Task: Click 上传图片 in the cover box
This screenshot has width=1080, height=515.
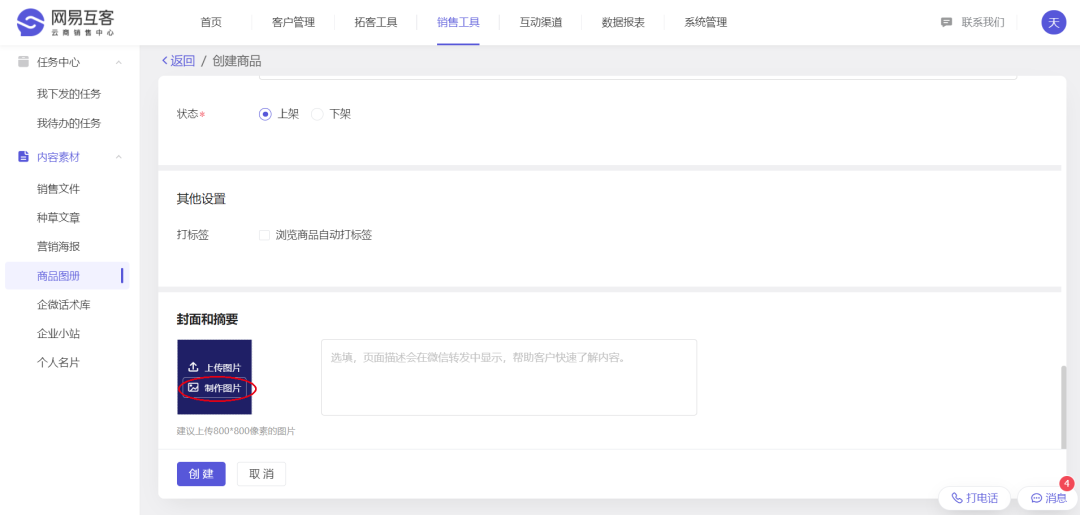Action: (x=214, y=367)
